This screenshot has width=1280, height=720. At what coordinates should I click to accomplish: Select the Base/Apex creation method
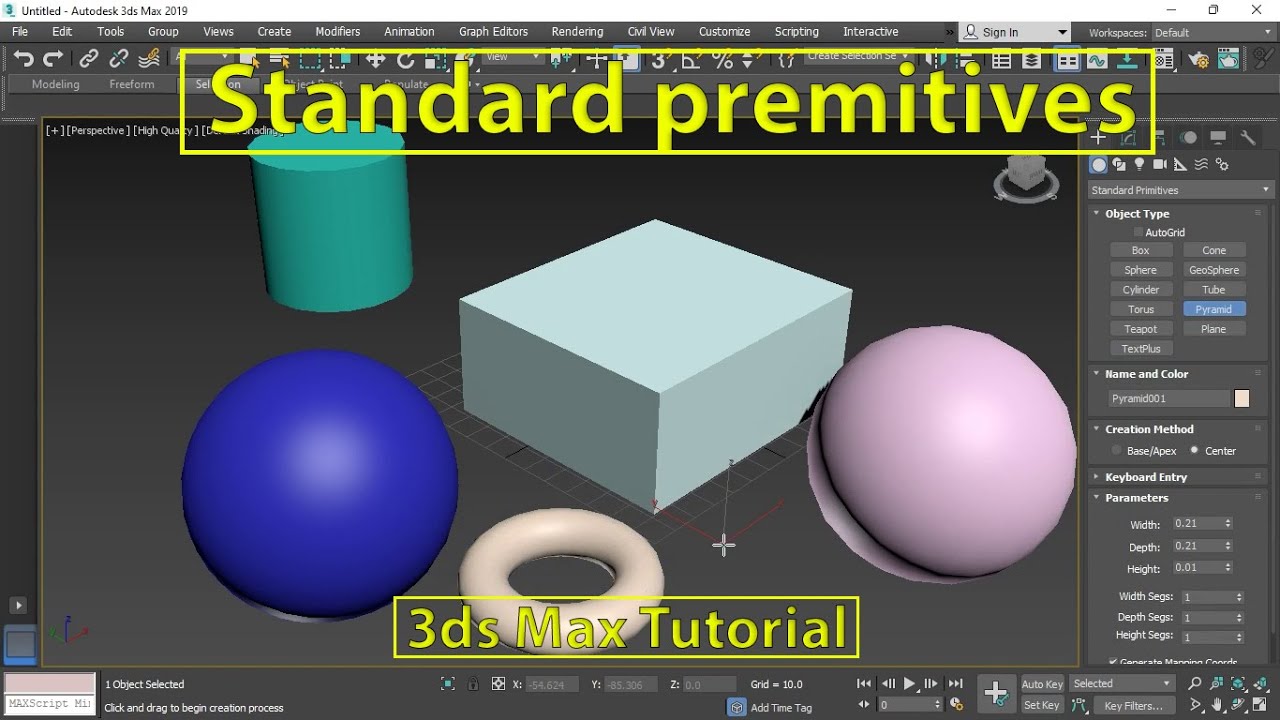tap(1116, 451)
